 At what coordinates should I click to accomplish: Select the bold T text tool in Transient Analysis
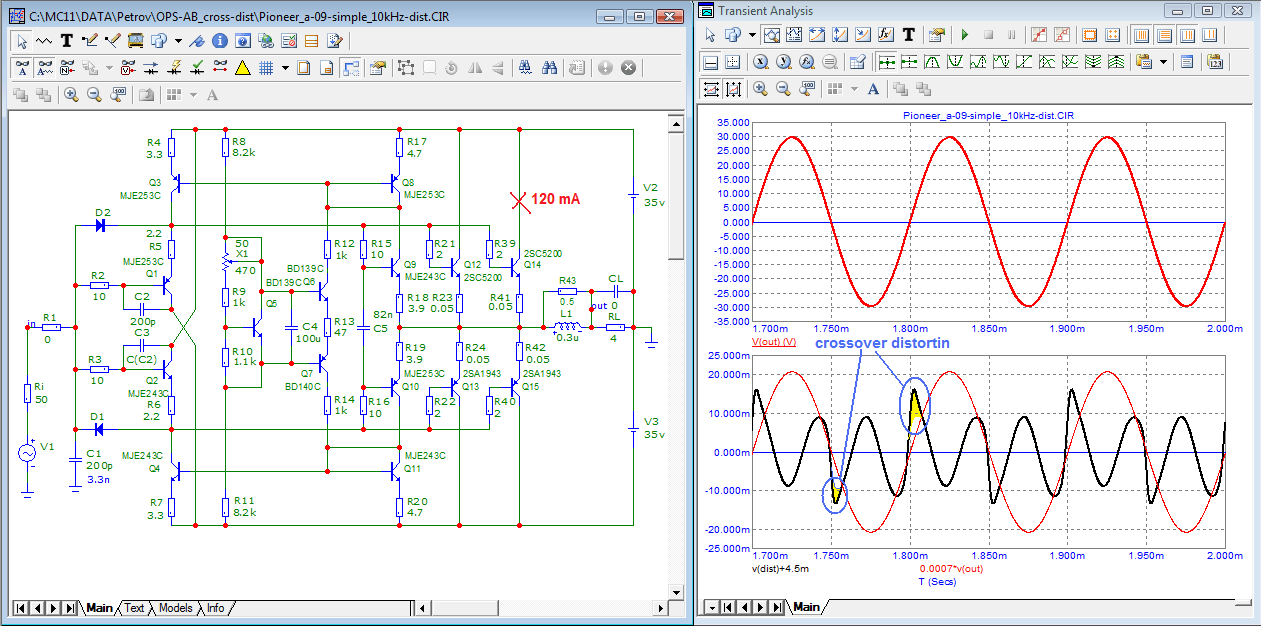tap(909, 35)
